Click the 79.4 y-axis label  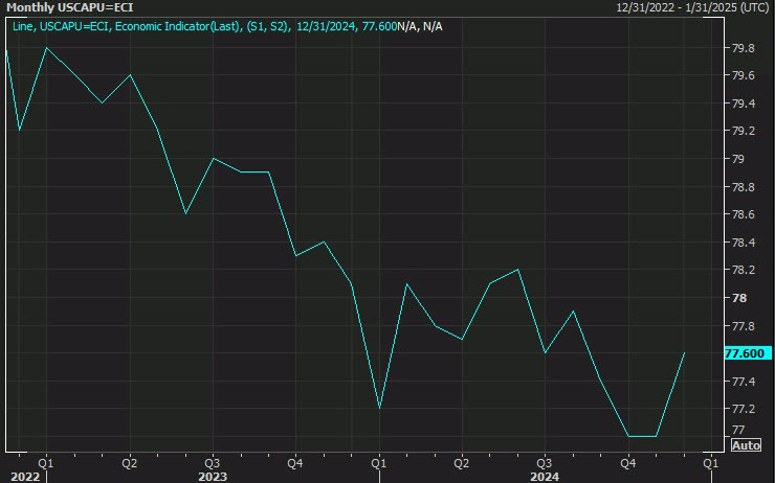[742, 103]
